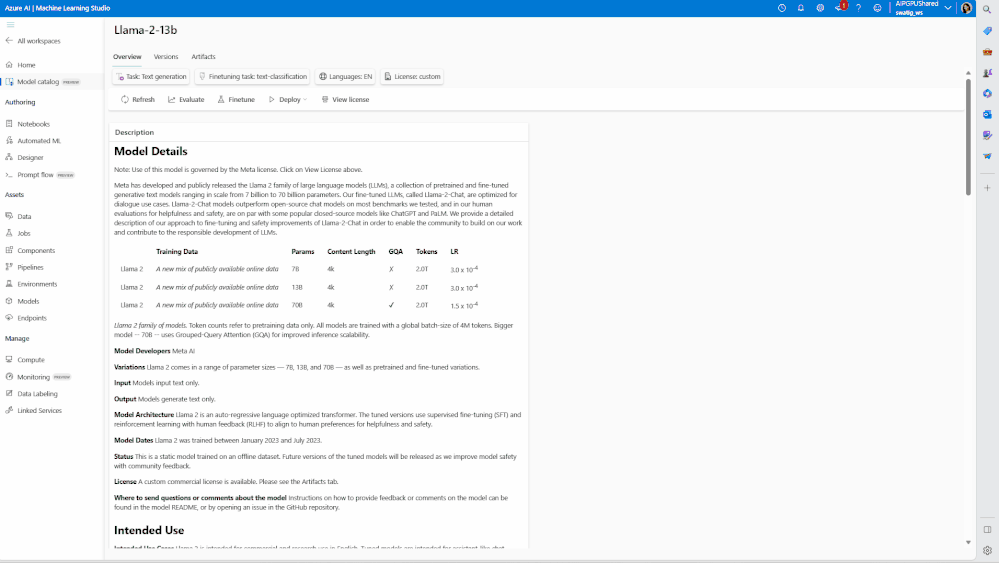Viewport: 999px width, 563px height.
Task: Open Compute under Manage
Action: [x=25, y=360]
